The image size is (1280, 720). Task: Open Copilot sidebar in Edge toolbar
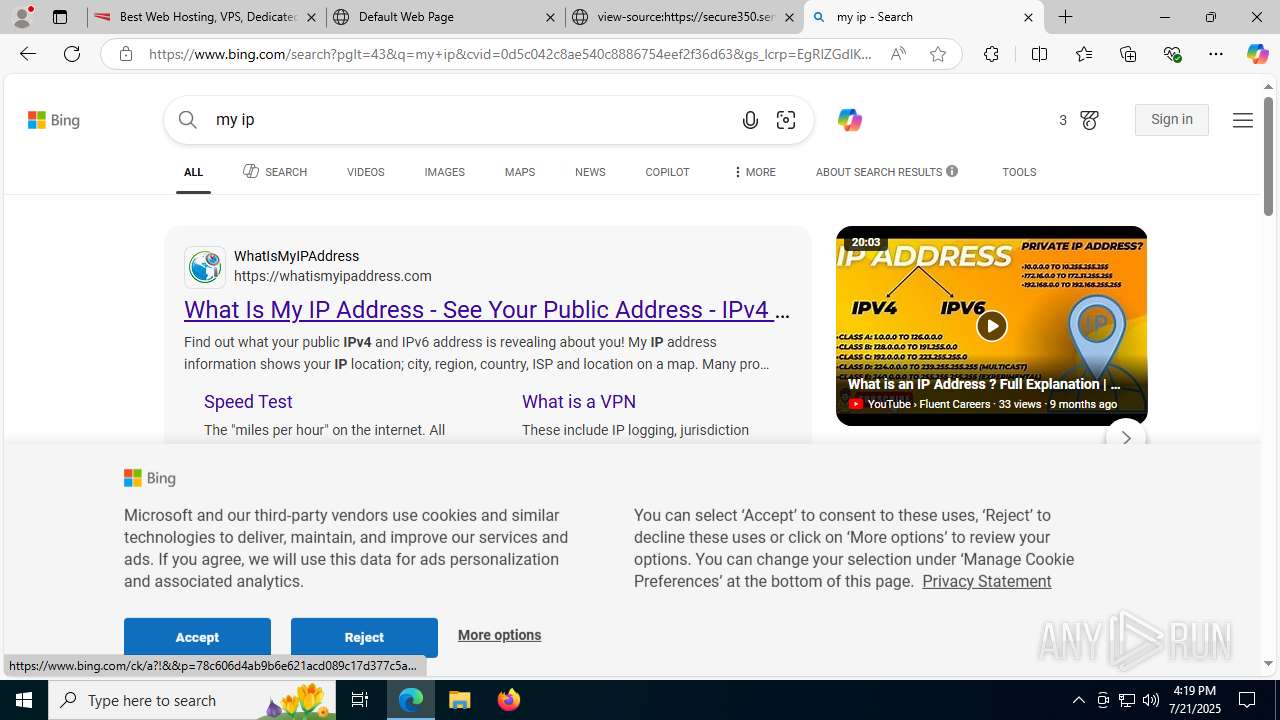point(1257,54)
